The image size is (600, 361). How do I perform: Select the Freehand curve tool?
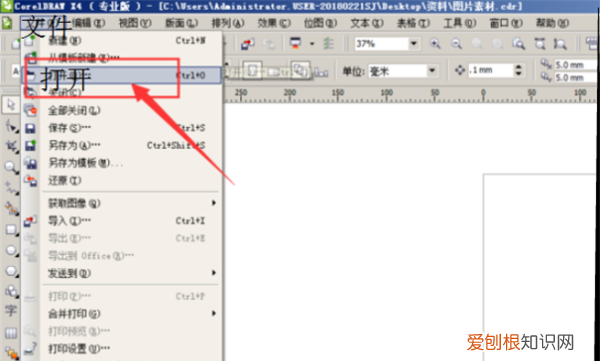tap(11, 188)
